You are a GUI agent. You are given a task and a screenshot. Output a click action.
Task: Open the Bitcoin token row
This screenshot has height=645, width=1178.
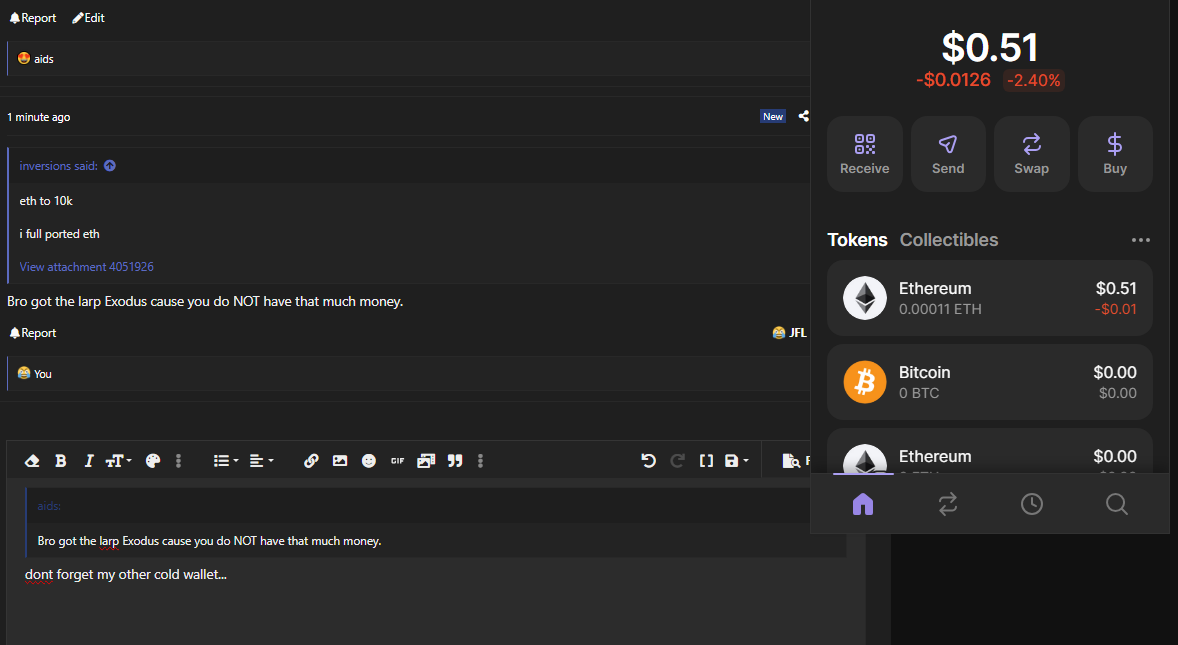pos(990,382)
